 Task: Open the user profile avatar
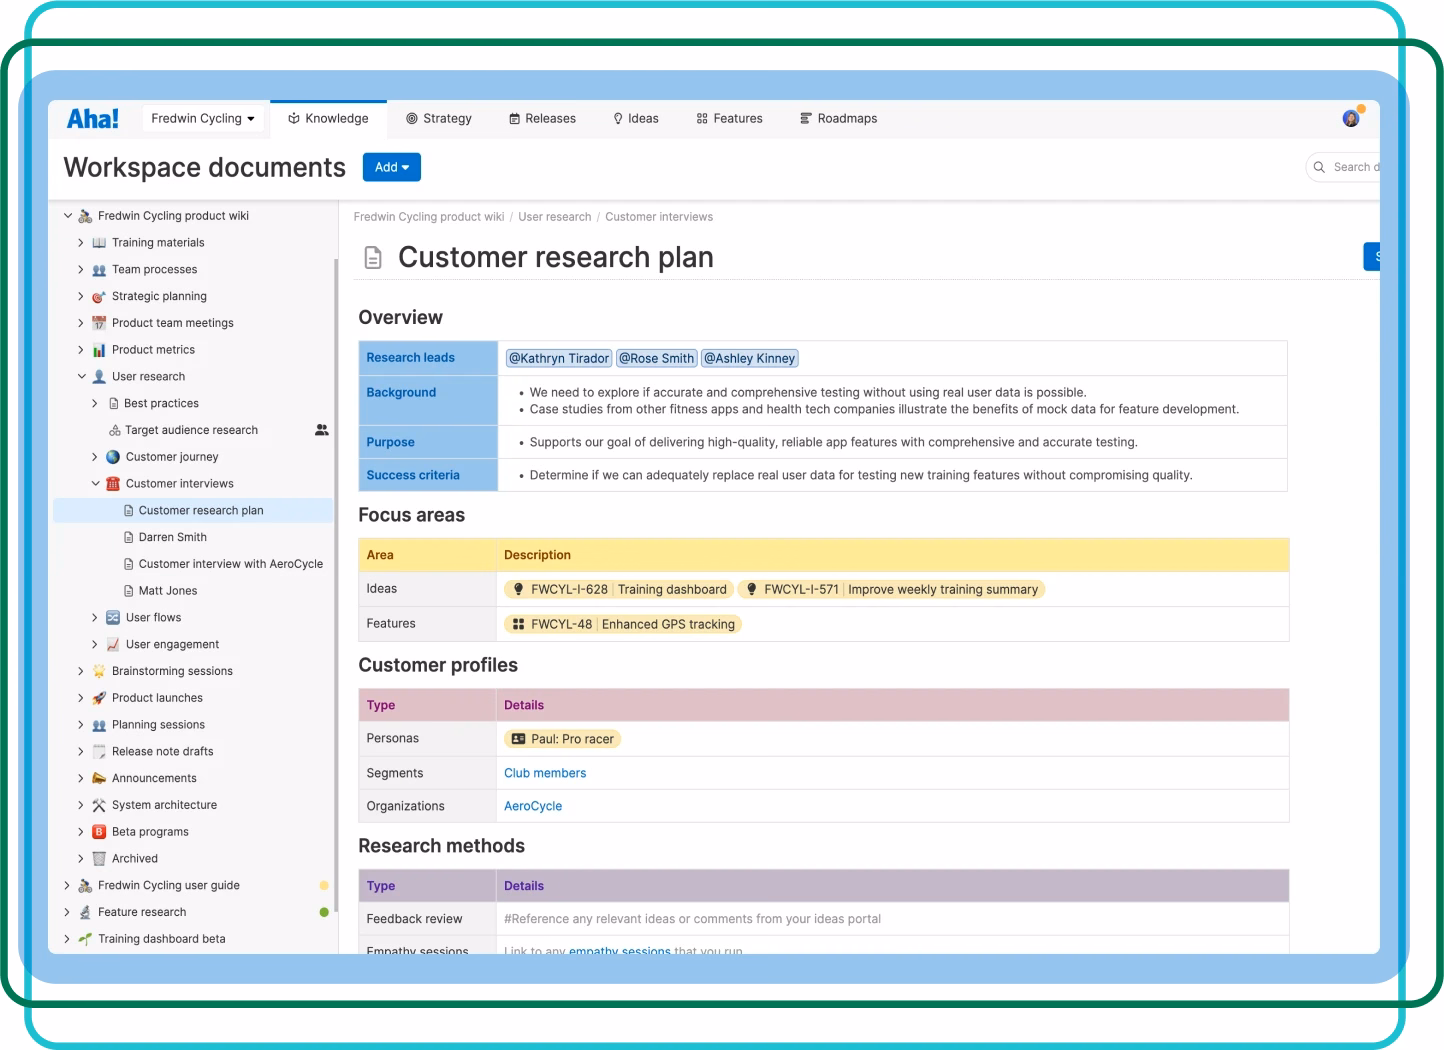[1351, 119]
